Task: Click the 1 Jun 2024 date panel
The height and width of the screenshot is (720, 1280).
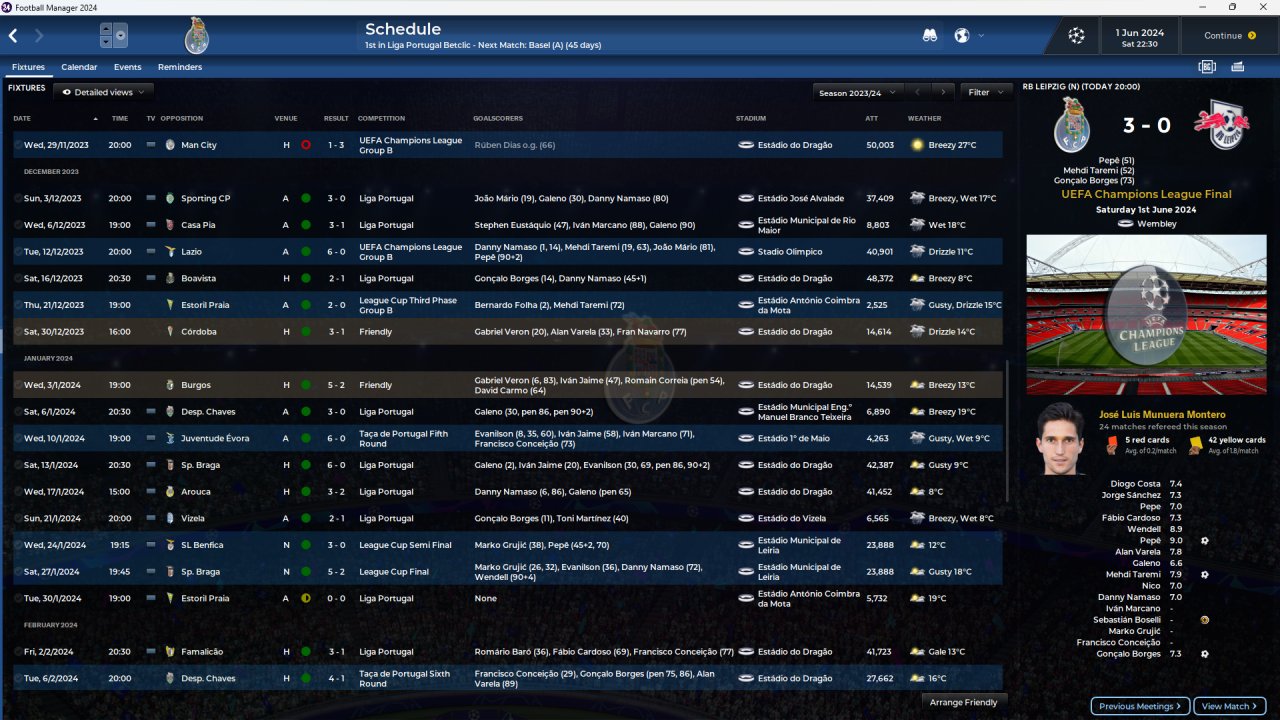Action: tap(1140, 36)
